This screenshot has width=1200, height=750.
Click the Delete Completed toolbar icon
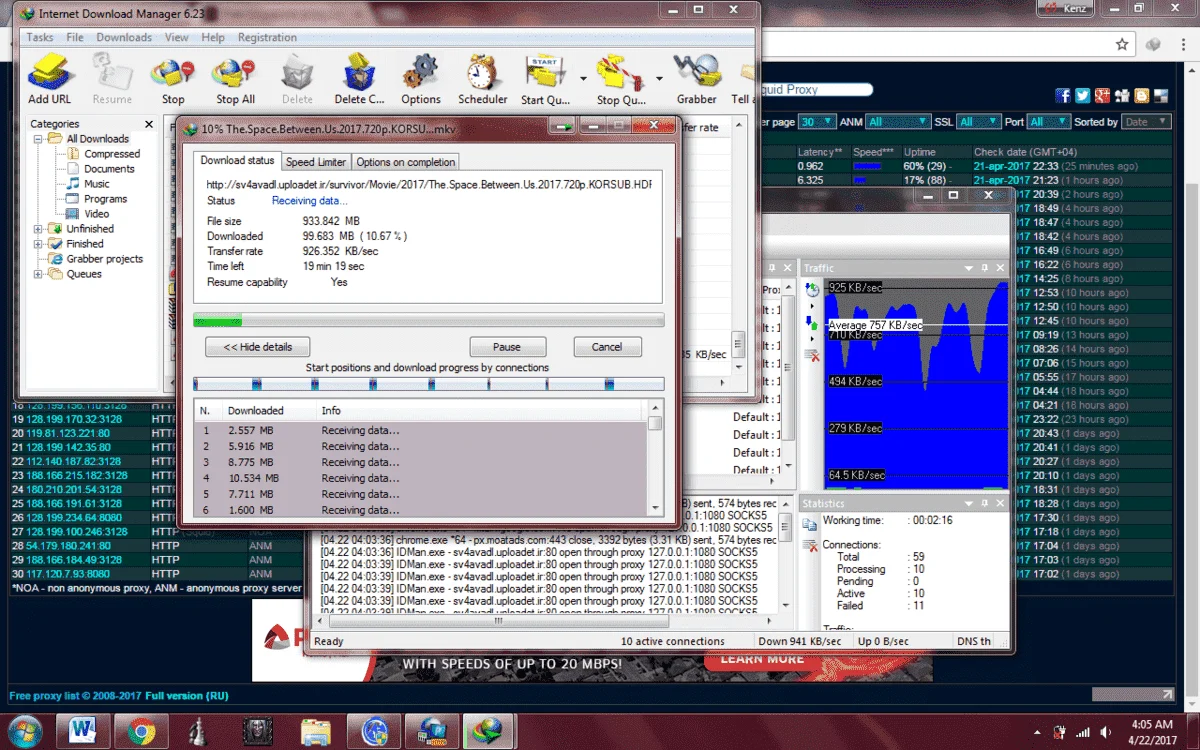(359, 80)
